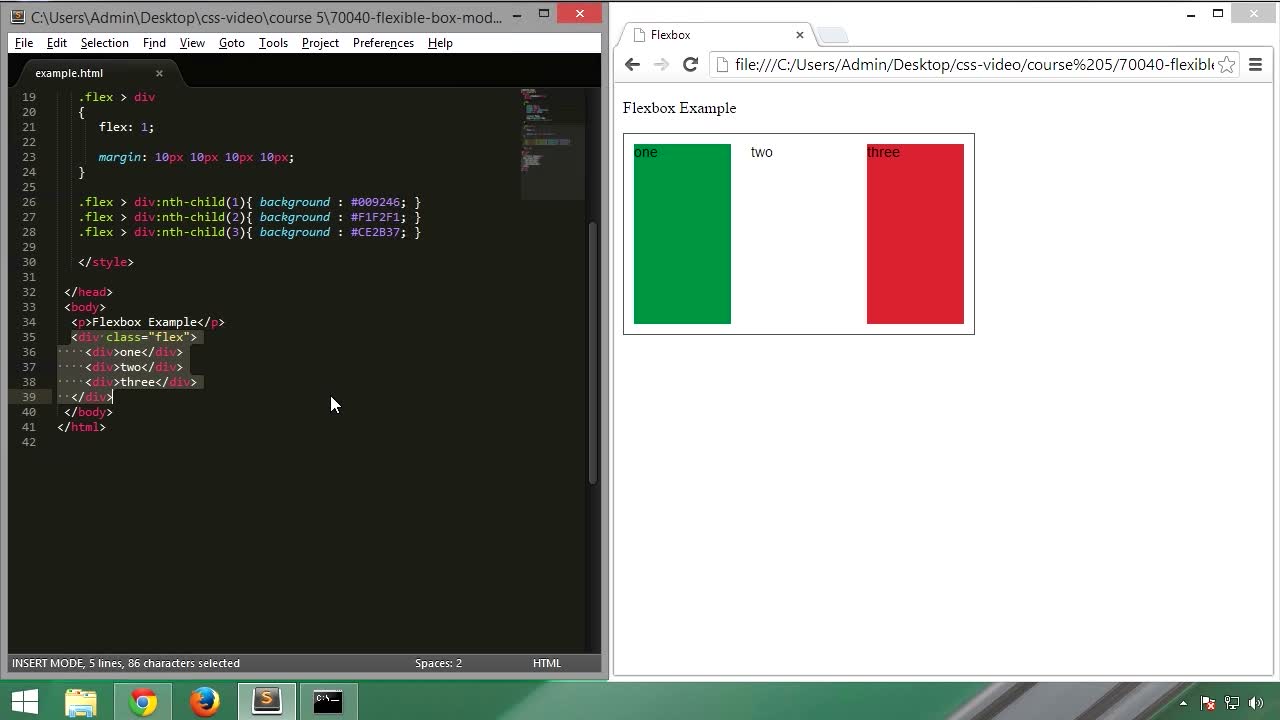
Task: Open the Preferences menu
Action: 383,43
